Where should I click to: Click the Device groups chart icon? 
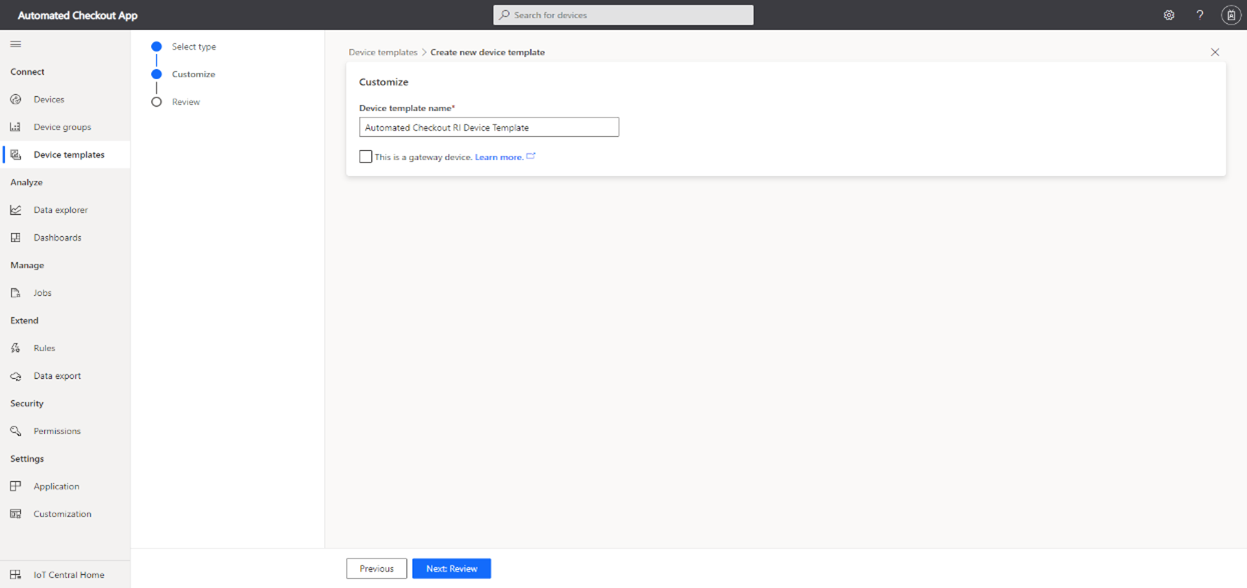15,127
